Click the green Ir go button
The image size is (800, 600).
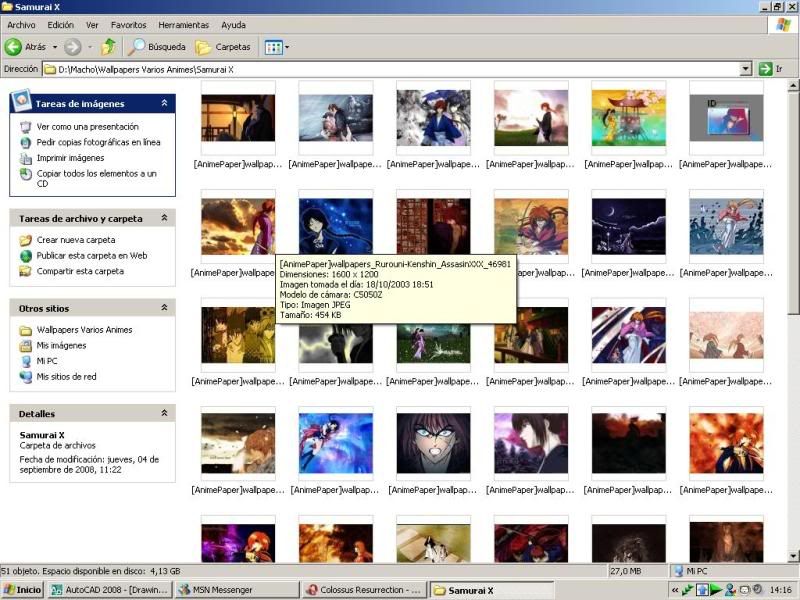point(770,69)
